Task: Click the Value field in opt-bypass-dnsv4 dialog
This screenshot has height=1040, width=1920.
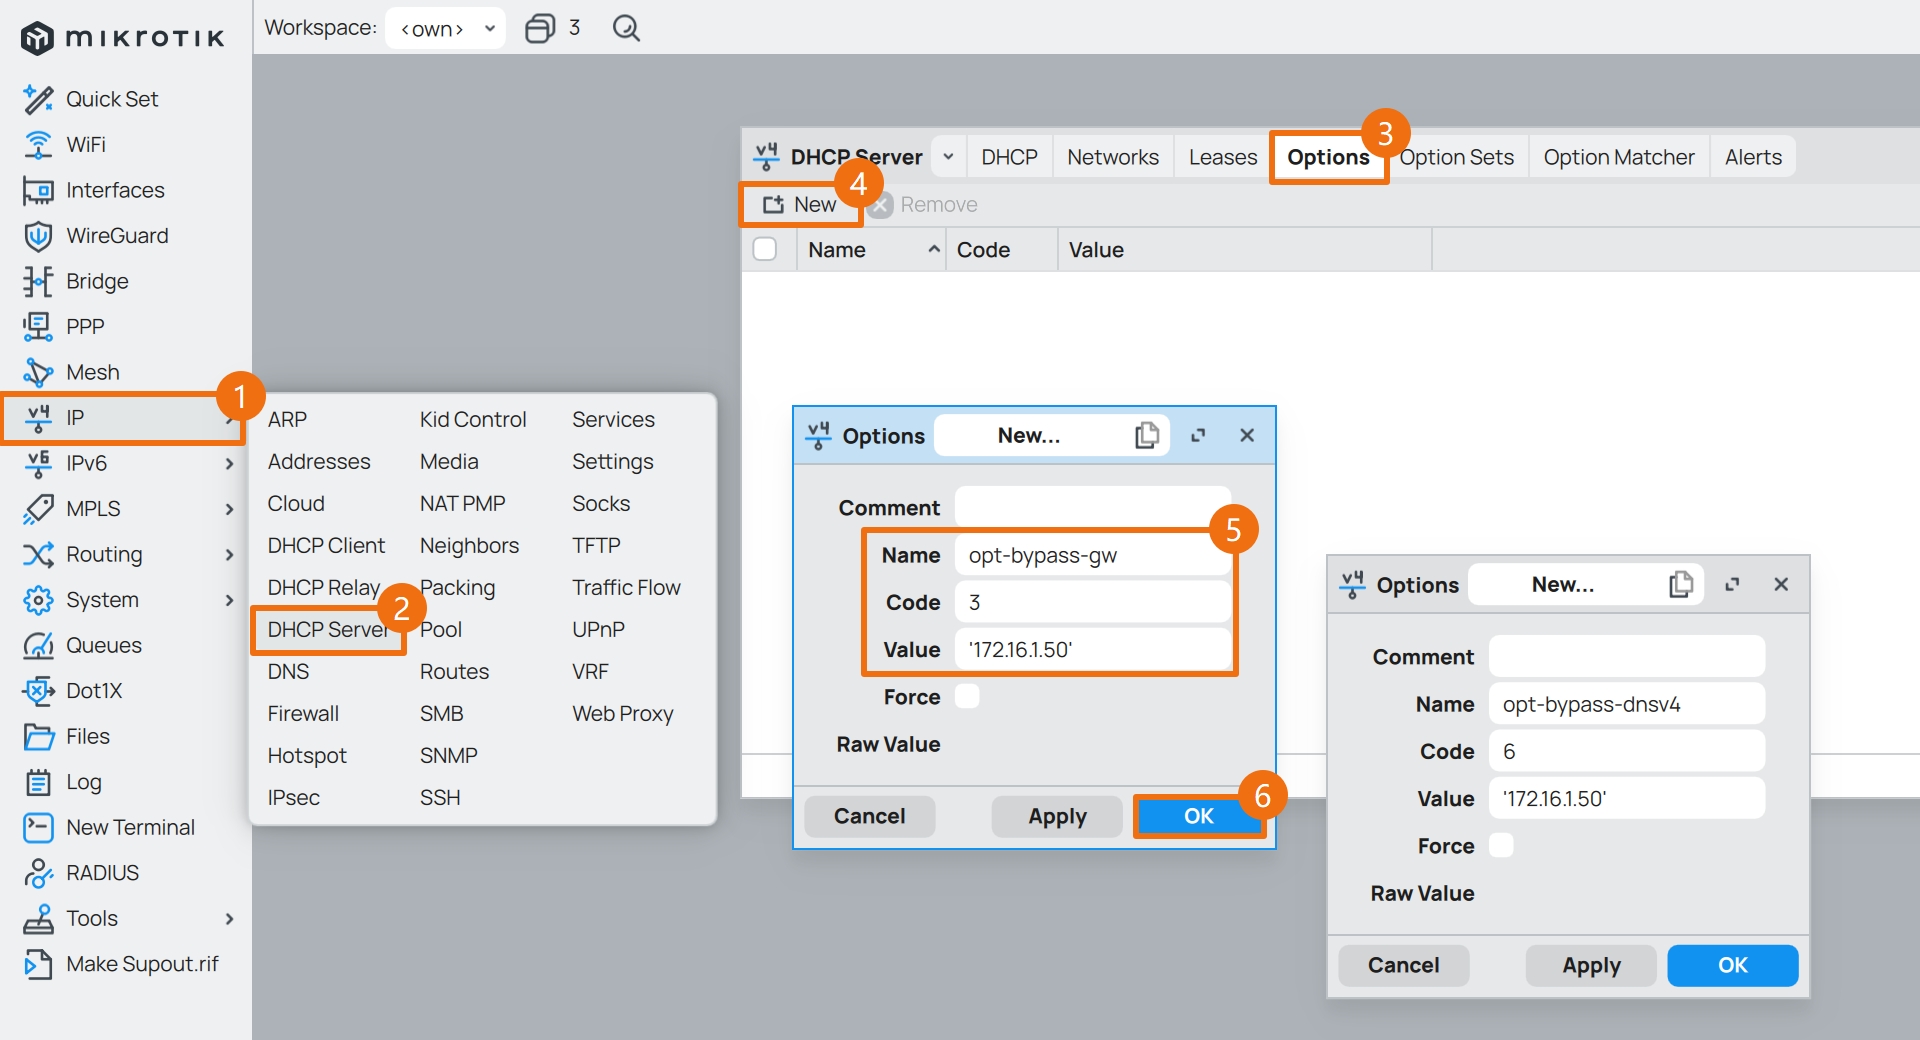Action: tap(1626, 798)
